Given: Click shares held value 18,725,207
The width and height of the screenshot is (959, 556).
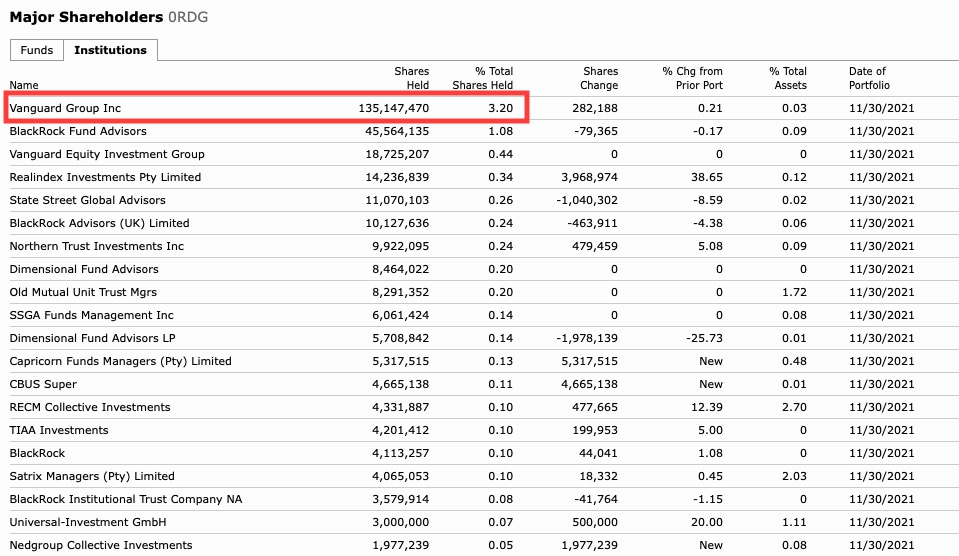Looking at the screenshot, I should pyautogui.click(x=398, y=154).
